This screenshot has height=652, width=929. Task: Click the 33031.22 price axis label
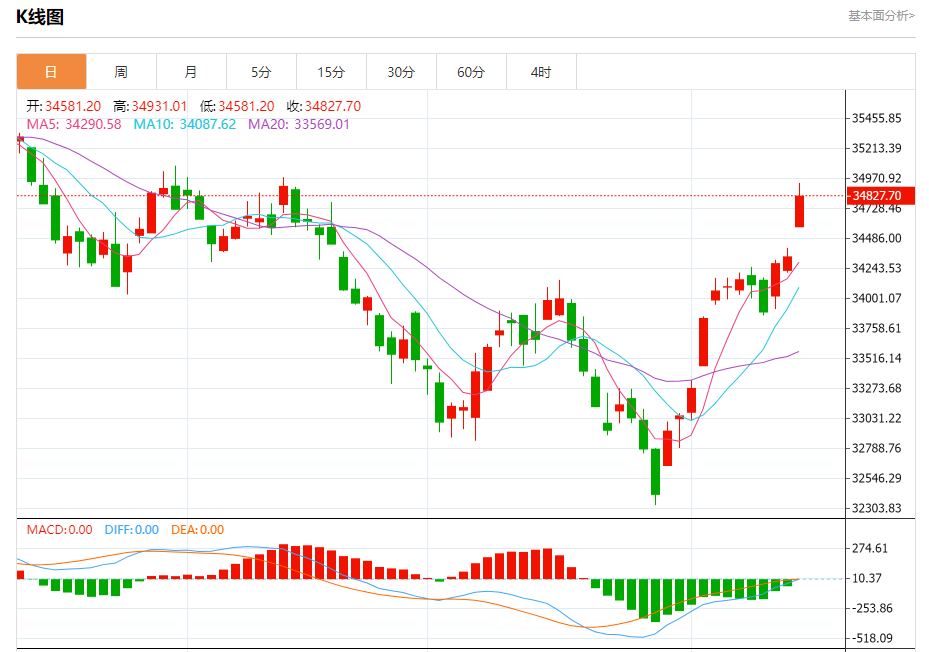click(876, 418)
